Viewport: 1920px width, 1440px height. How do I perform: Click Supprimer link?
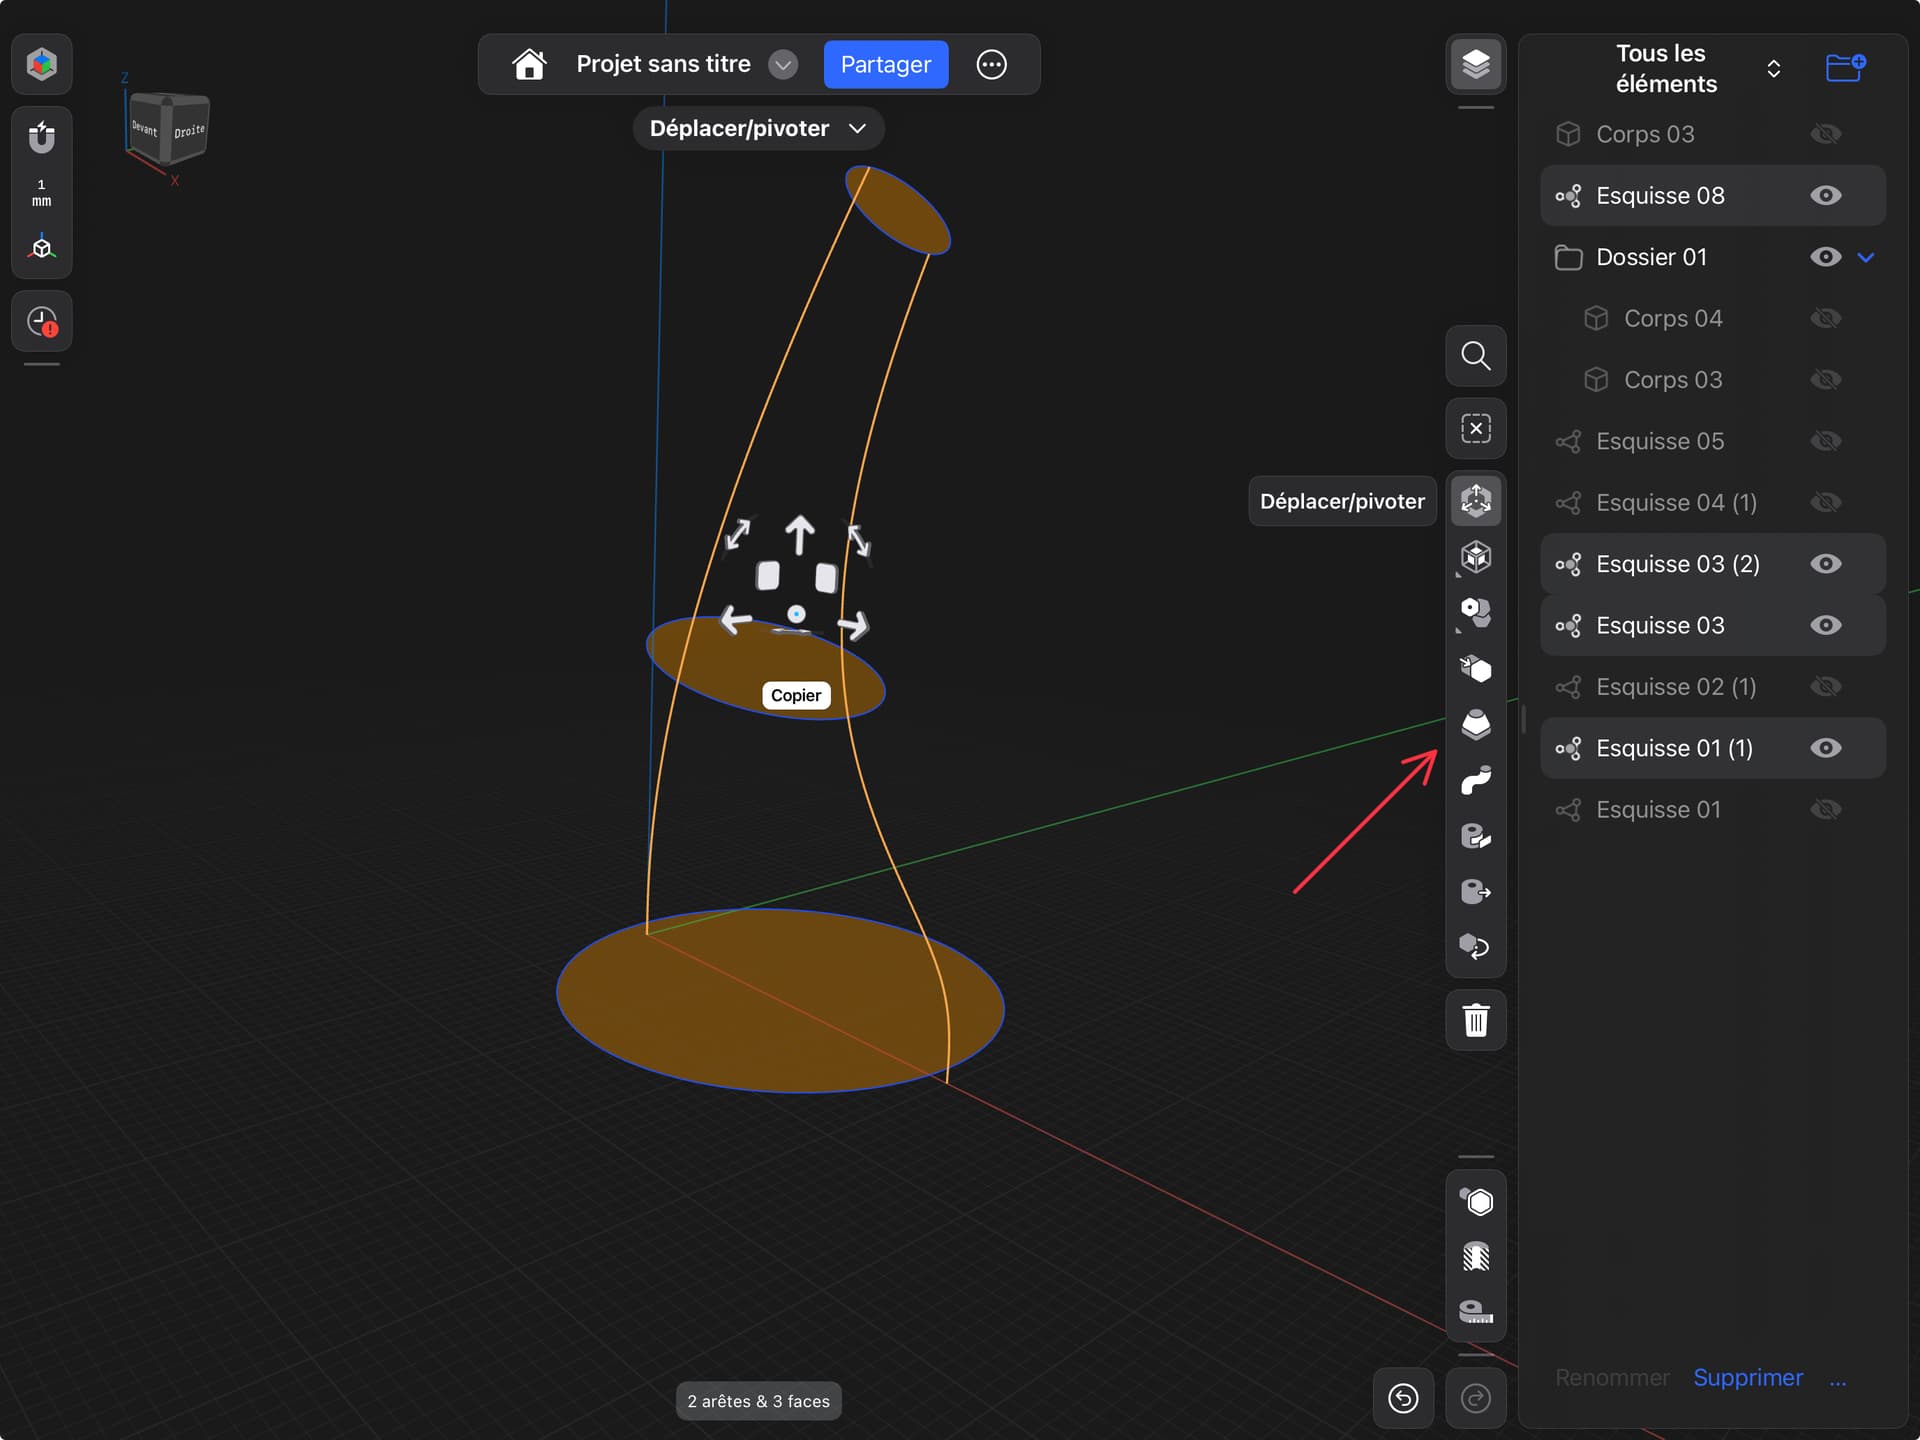[1748, 1378]
